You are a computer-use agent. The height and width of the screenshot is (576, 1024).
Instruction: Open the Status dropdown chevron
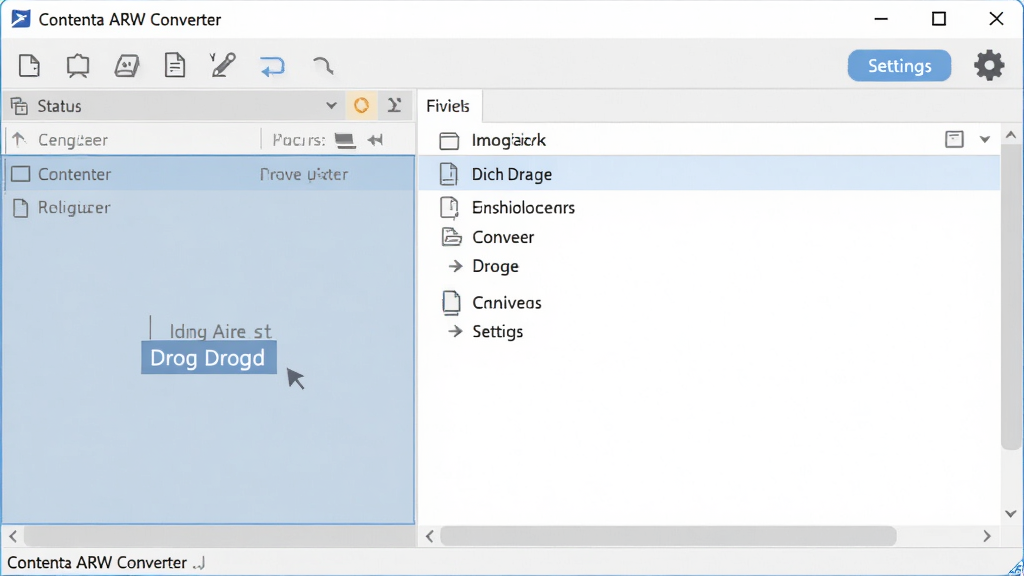331,106
